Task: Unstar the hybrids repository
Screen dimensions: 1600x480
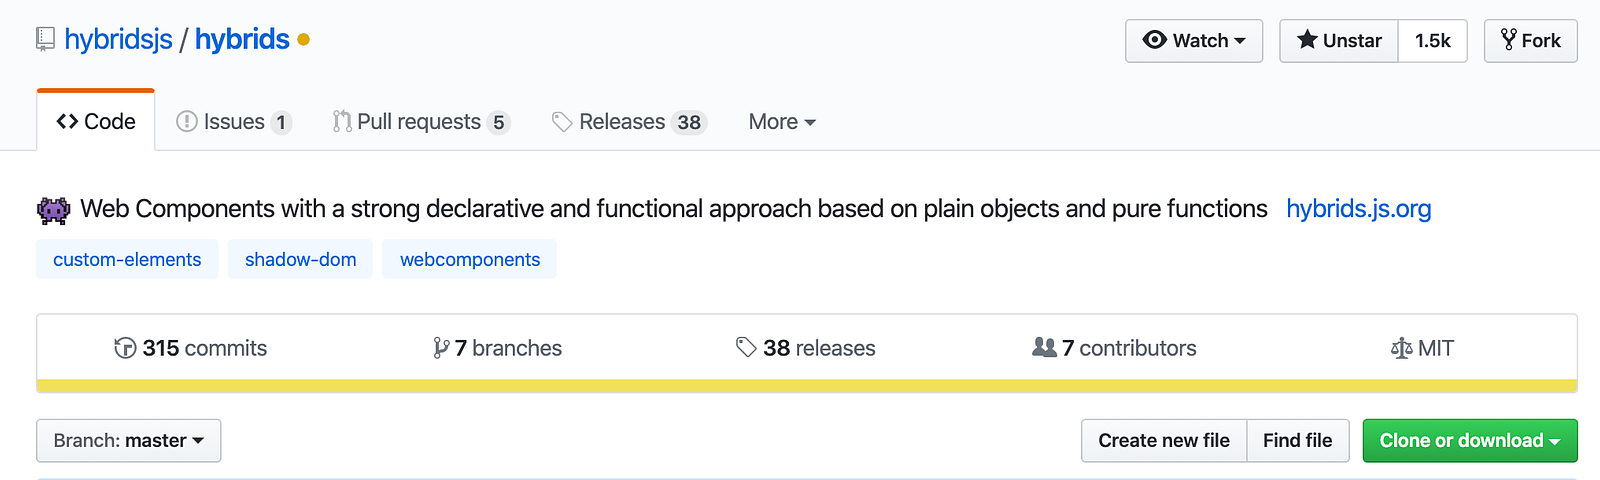Action: click(1339, 41)
